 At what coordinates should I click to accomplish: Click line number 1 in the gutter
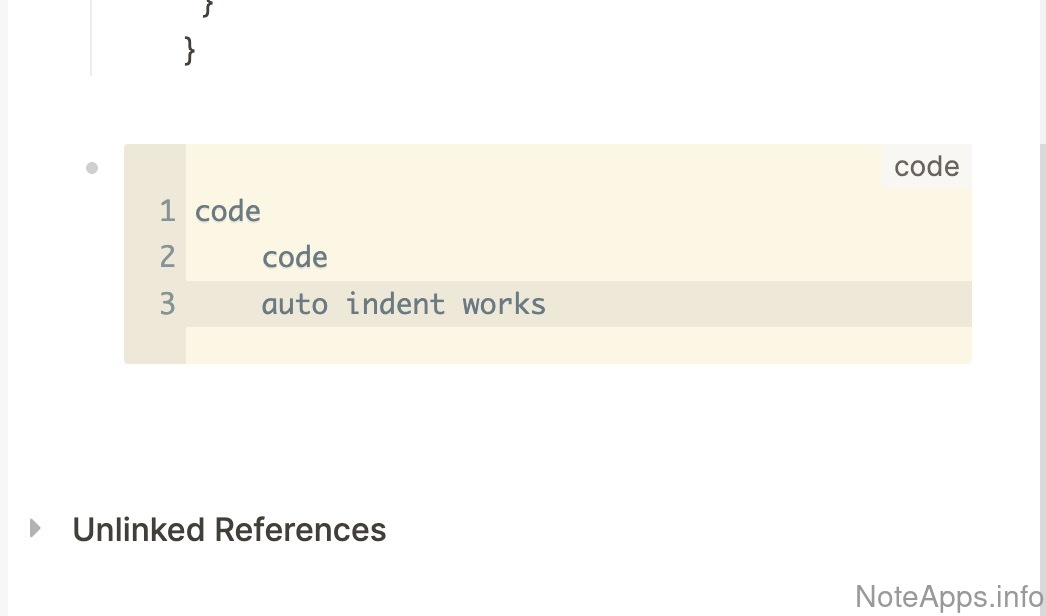(167, 212)
